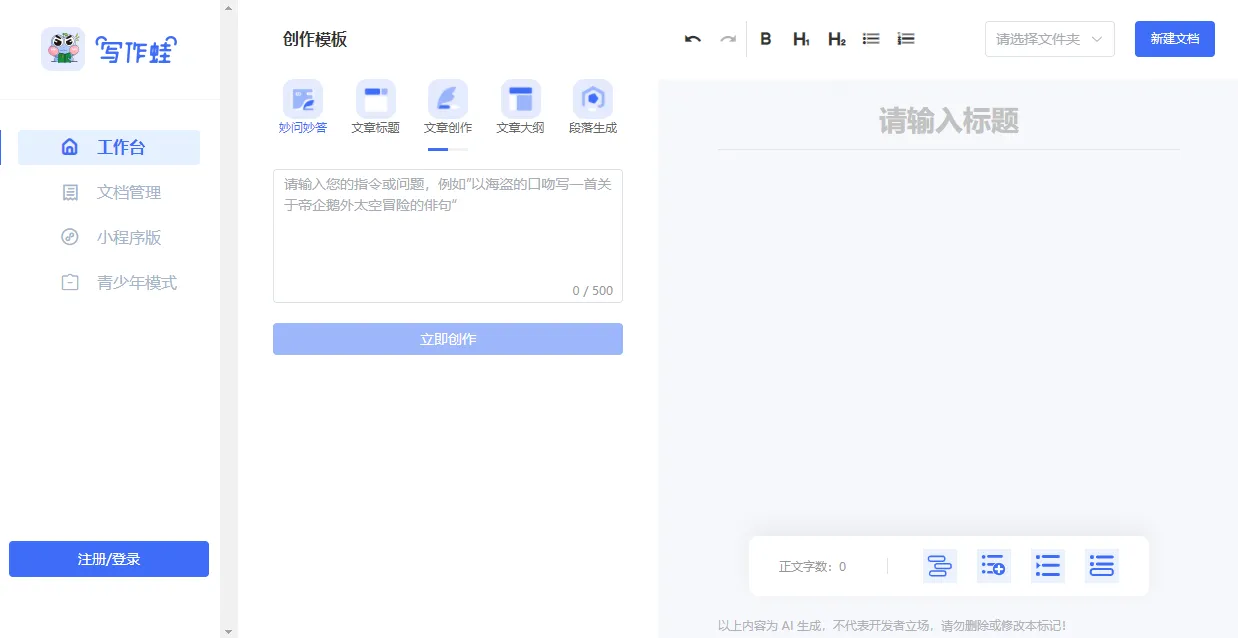This screenshot has width=1238, height=638.
Task: Open the 工作台 sidebar item
Action: point(109,148)
